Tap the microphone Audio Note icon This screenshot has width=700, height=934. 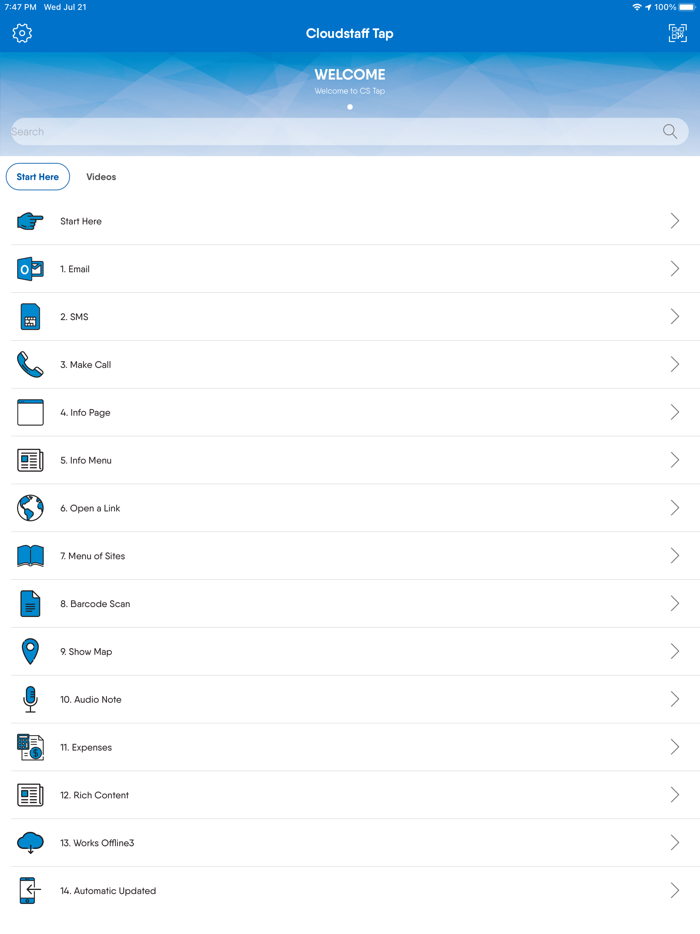click(30, 699)
